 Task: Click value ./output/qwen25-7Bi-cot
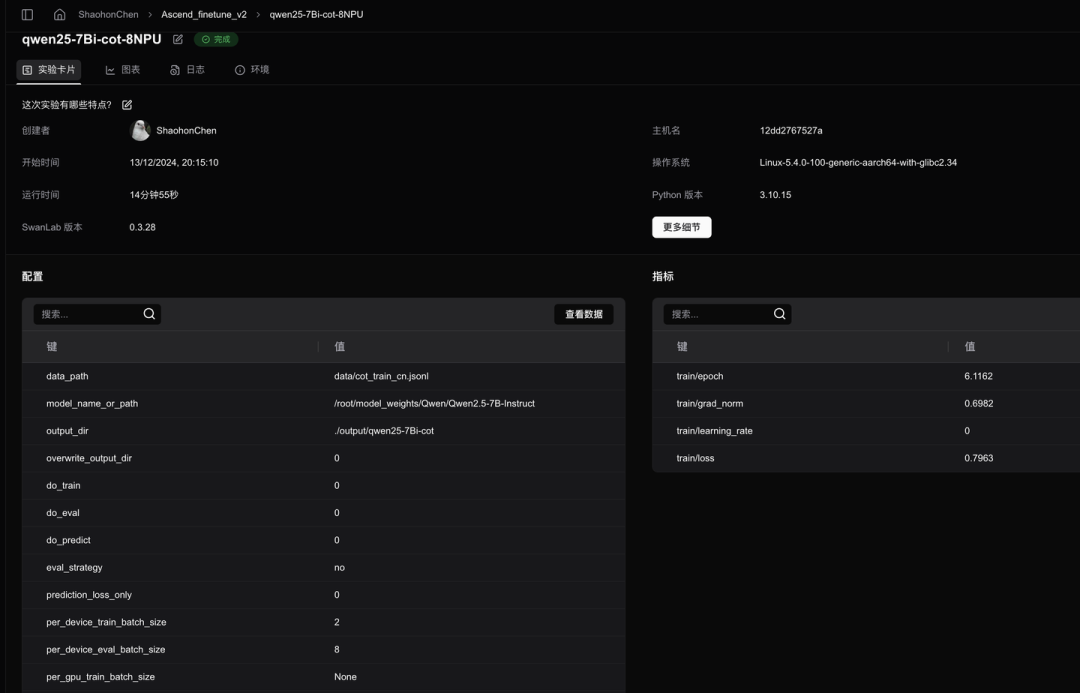pyautogui.click(x=384, y=431)
